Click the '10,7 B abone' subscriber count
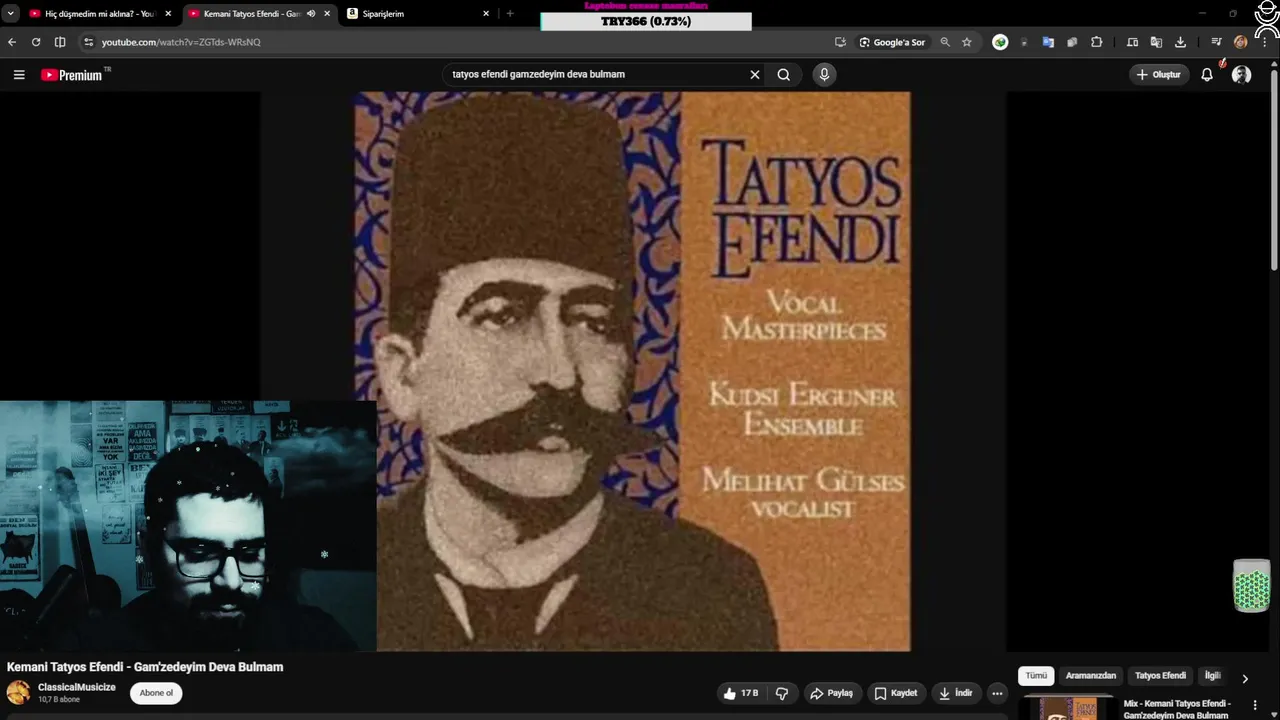 (x=59, y=700)
